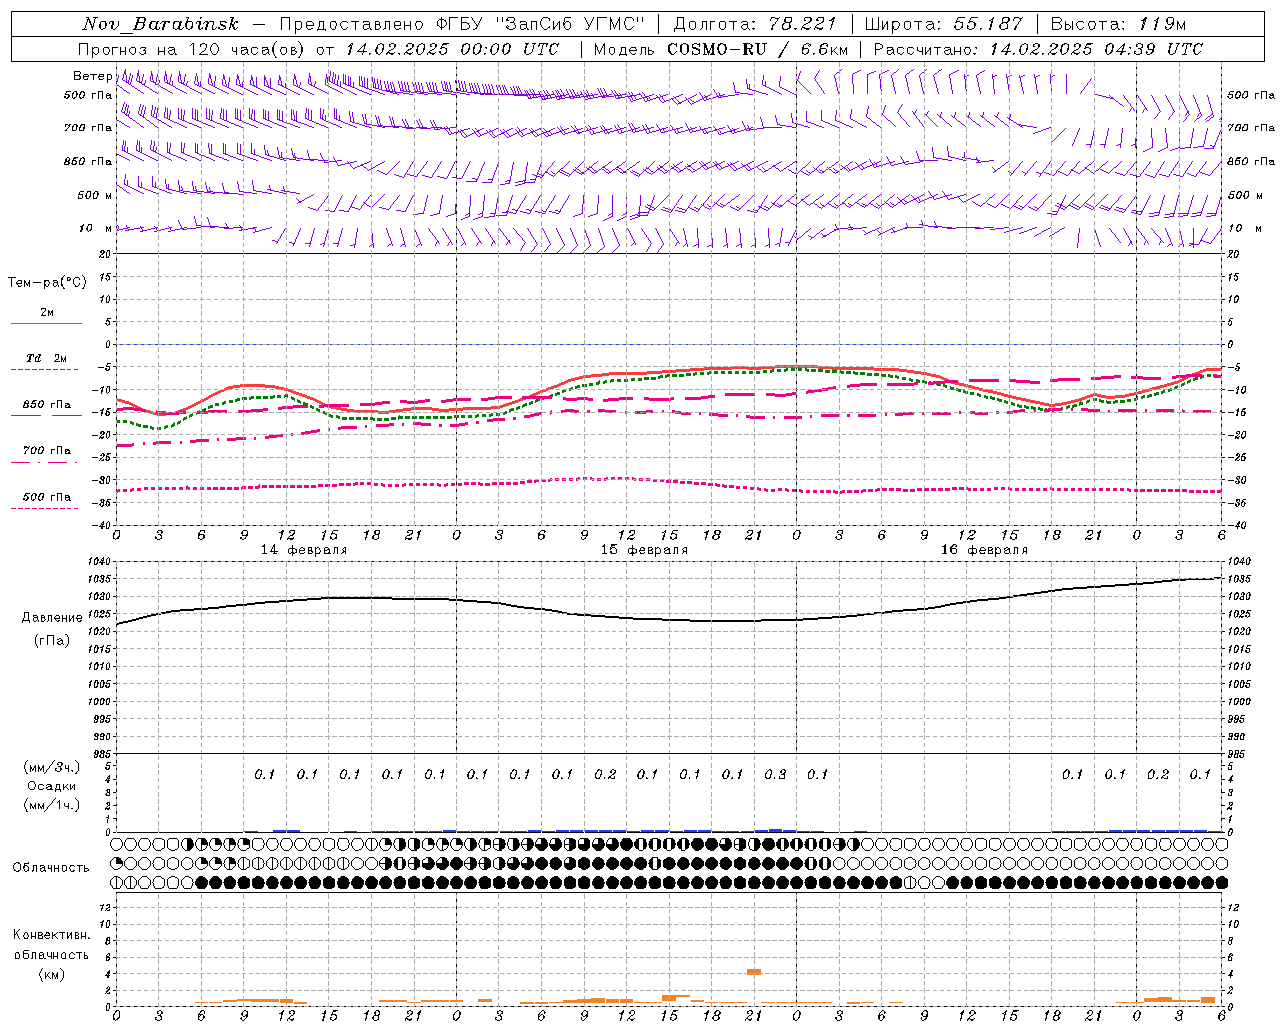Select 'Прогноз на 120 часа(ов)' header text
Image resolution: width=1280 pixels, height=1024 pixels.
pos(194,49)
